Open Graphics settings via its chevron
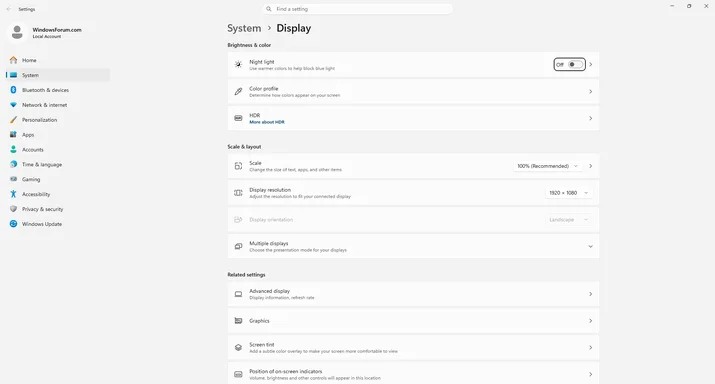This screenshot has height=384, width=715. click(591, 321)
